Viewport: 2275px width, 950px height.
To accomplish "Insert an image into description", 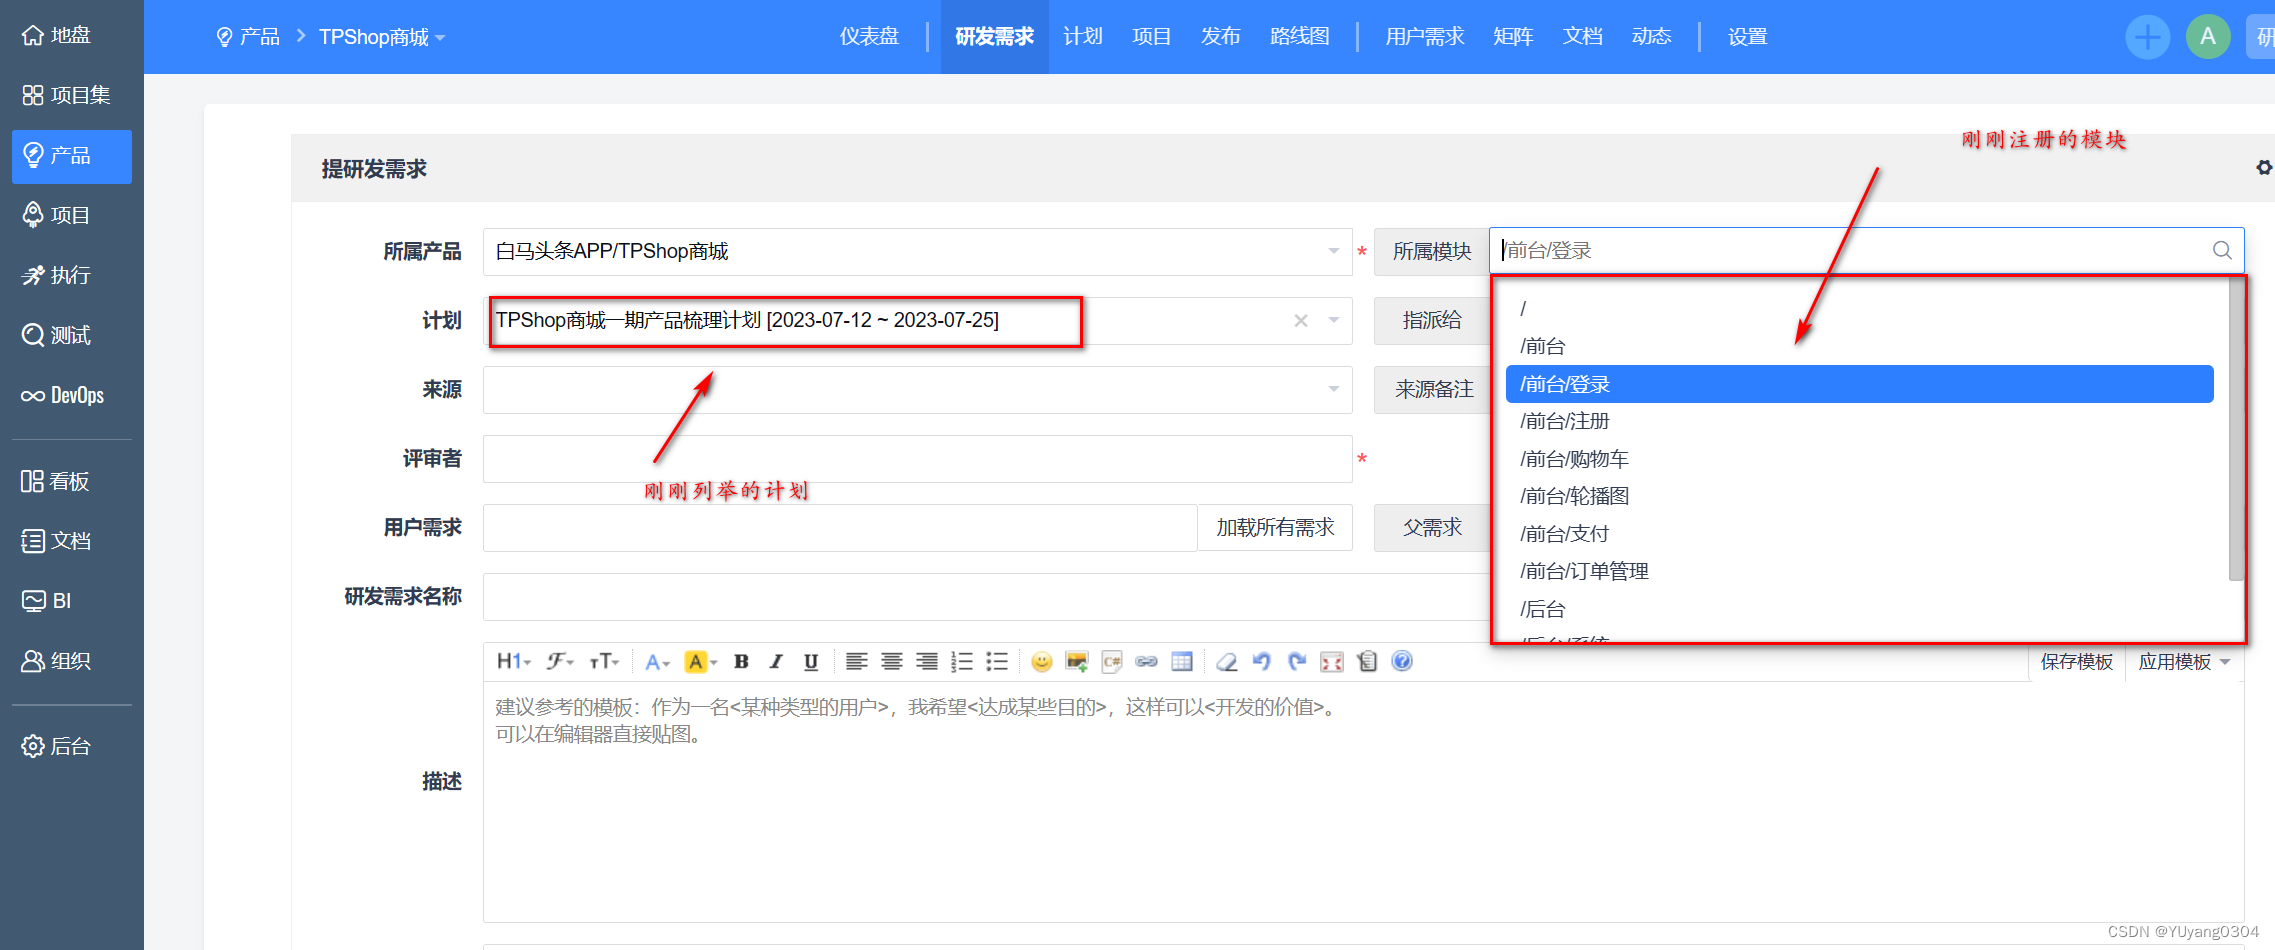I will click(x=1077, y=661).
